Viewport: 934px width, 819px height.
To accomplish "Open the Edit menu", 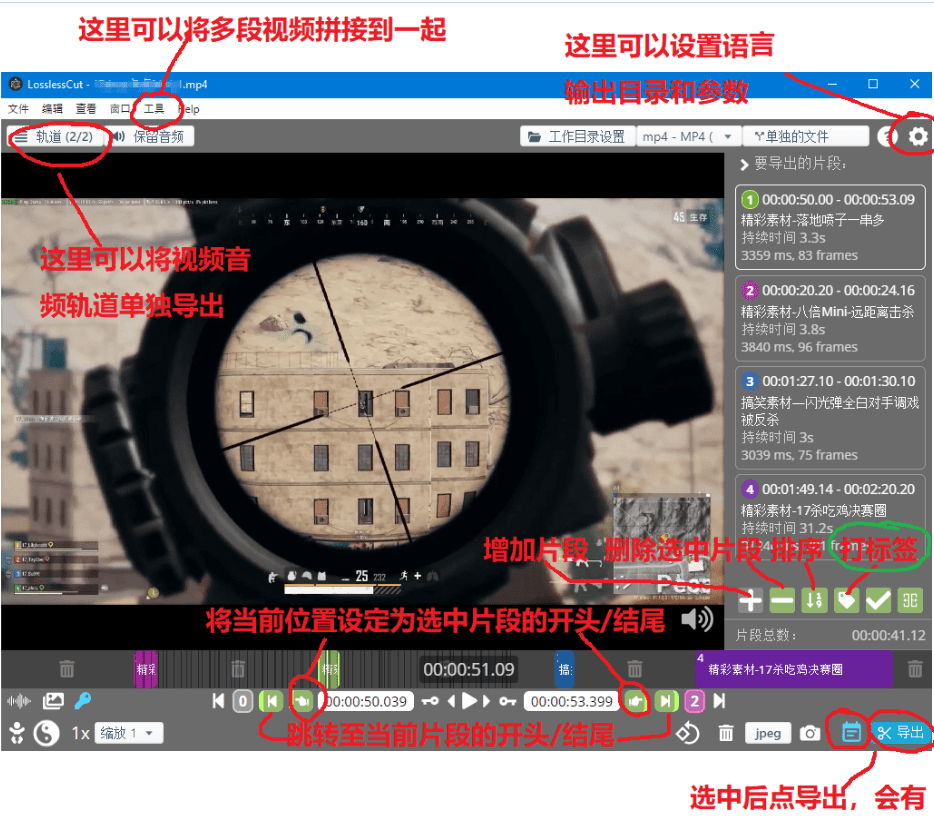I will click(x=52, y=108).
